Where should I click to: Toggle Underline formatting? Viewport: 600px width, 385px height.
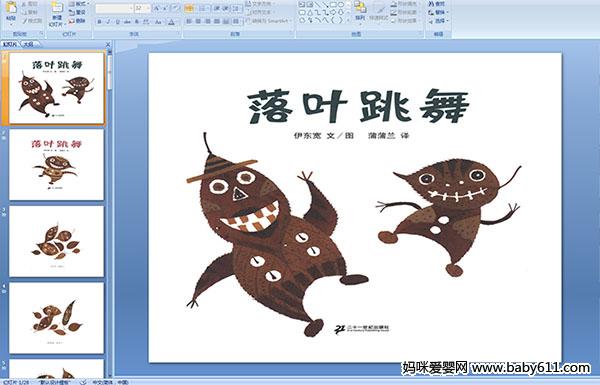tap(117, 22)
